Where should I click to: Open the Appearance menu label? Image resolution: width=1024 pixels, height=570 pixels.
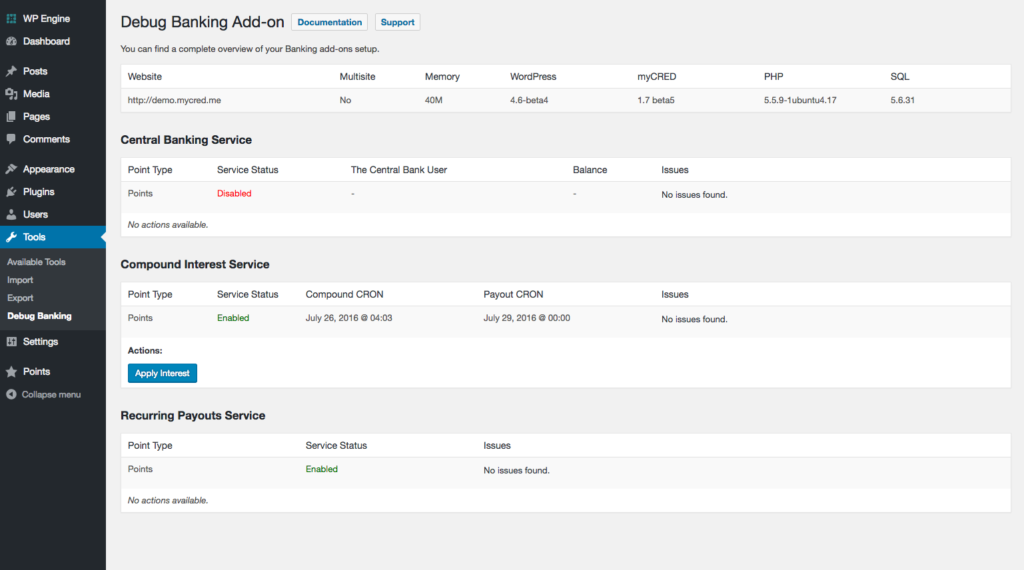[49, 169]
